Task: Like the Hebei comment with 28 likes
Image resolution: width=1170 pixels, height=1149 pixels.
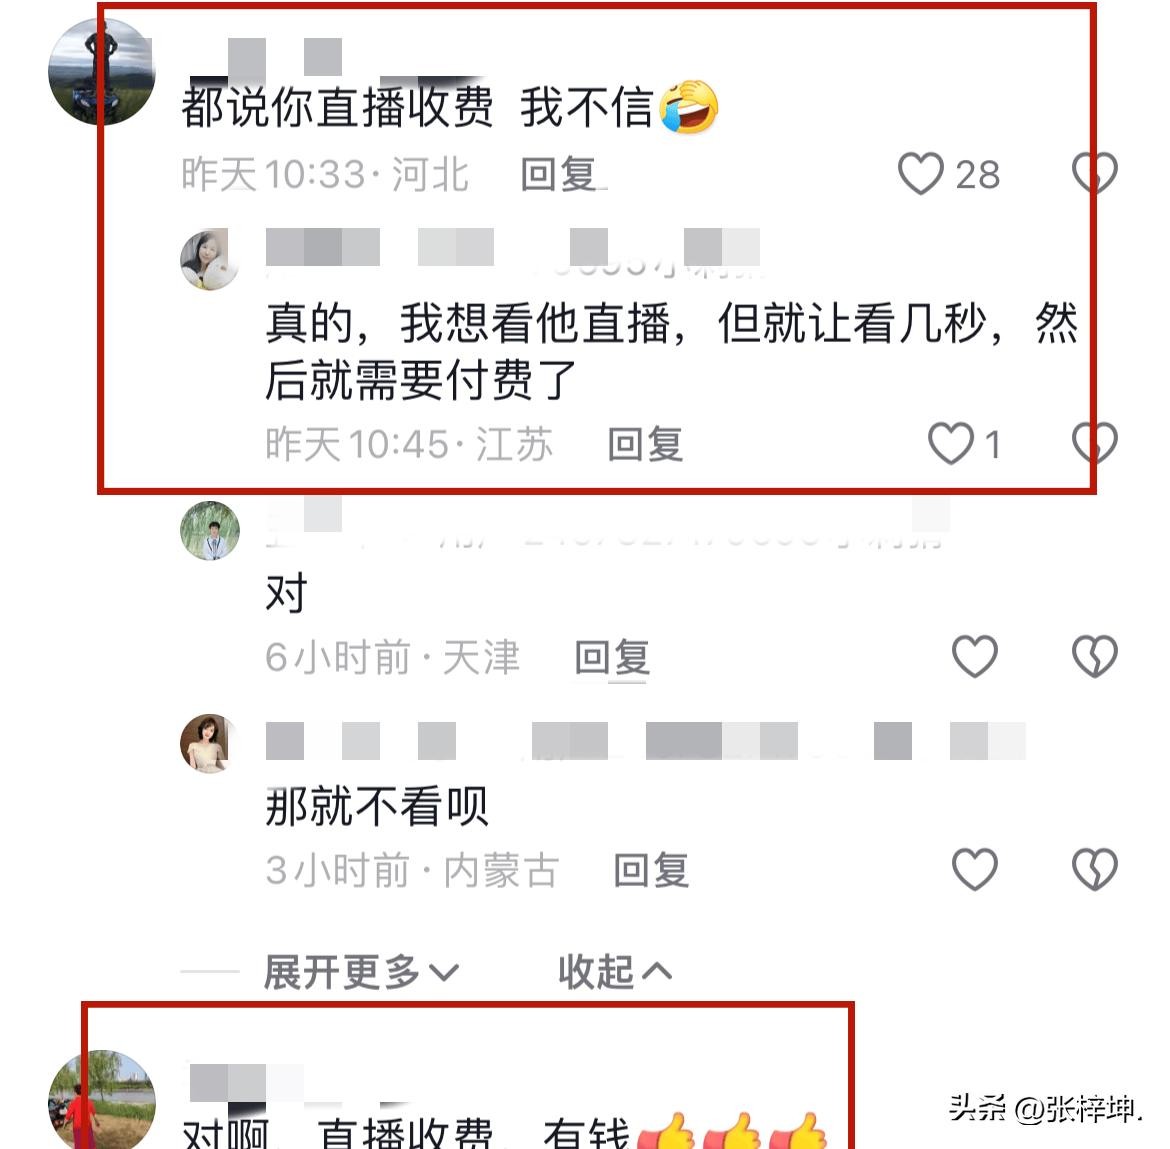Action: pyautogui.click(x=920, y=174)
